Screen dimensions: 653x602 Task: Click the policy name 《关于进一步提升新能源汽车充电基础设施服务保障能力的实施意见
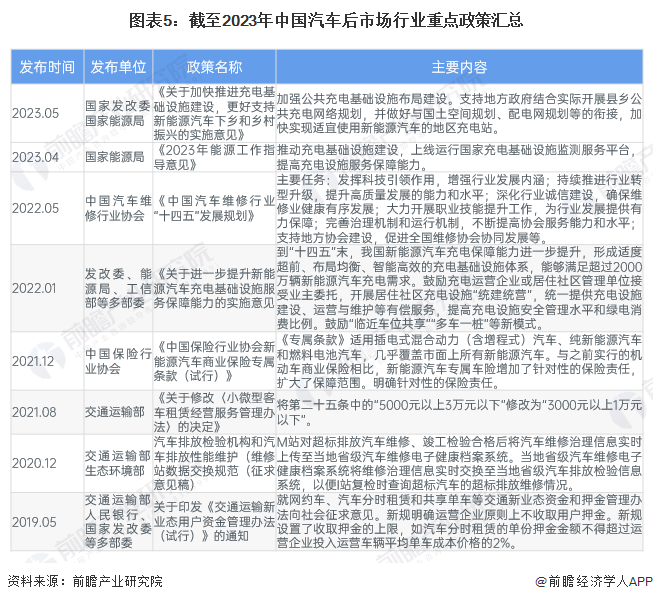click(214, 288)
